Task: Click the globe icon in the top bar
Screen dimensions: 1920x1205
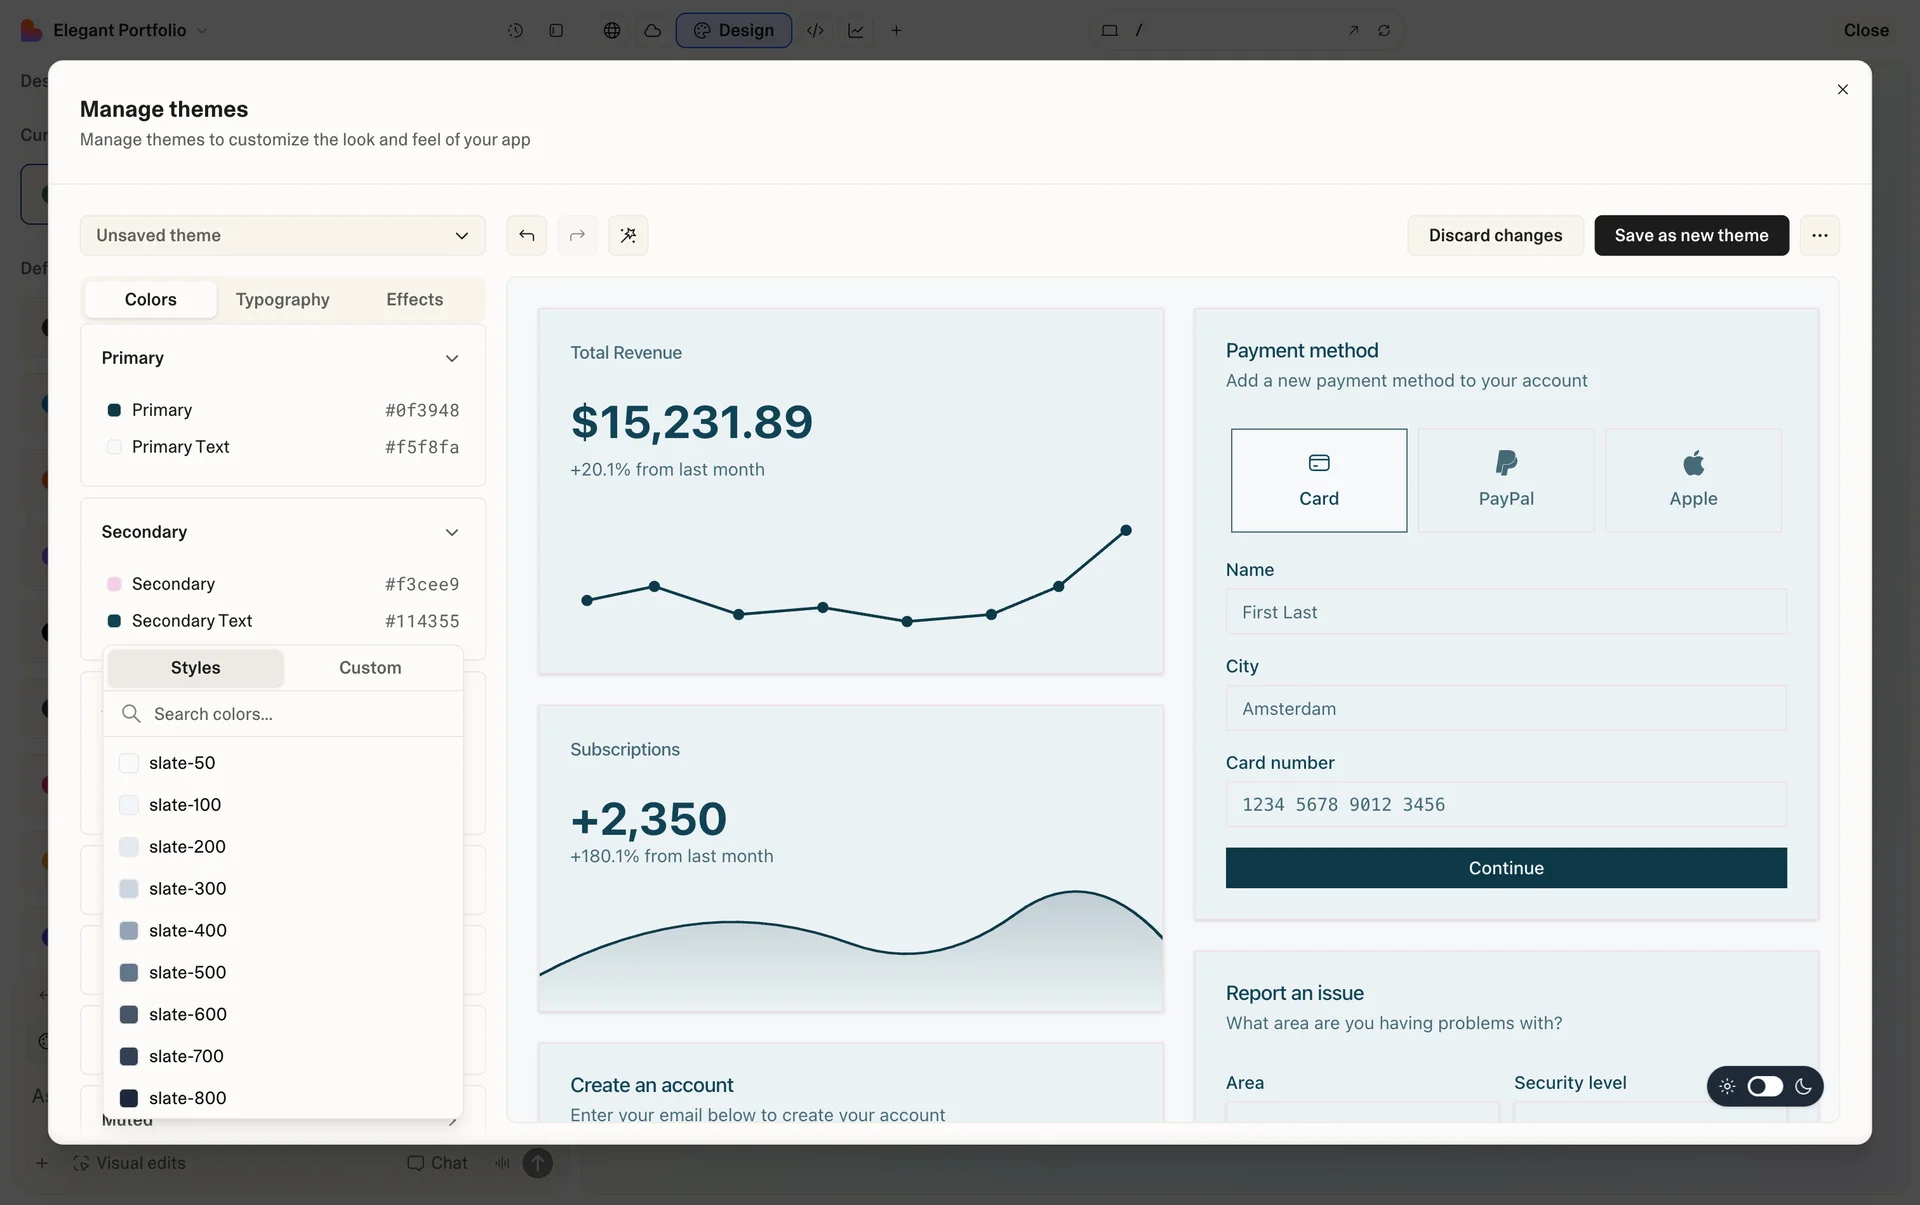Action: tap(612, 30)
